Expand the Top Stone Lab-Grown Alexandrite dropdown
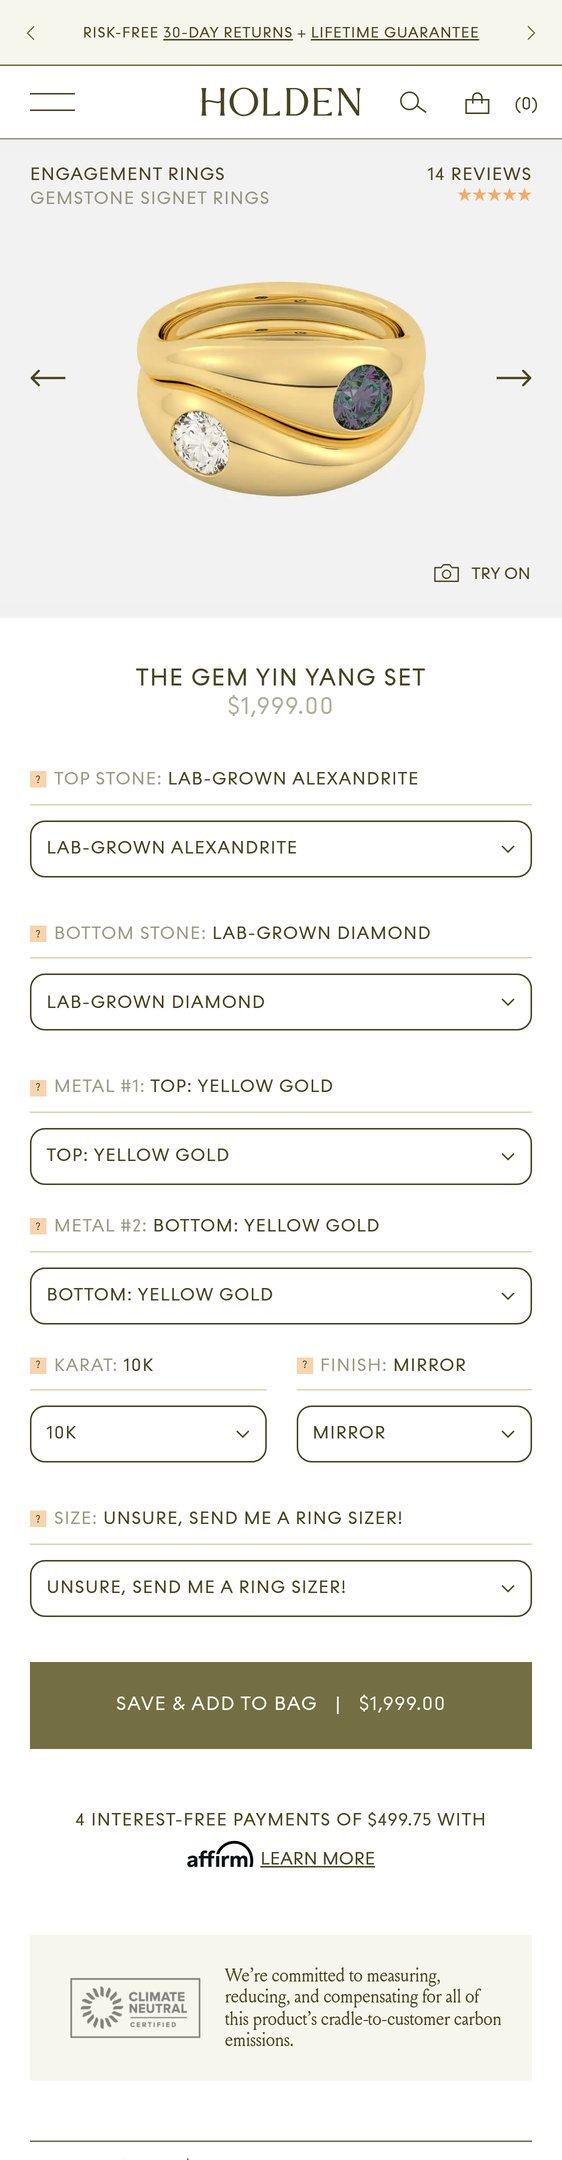562x2160 pixels. (281, 849)
